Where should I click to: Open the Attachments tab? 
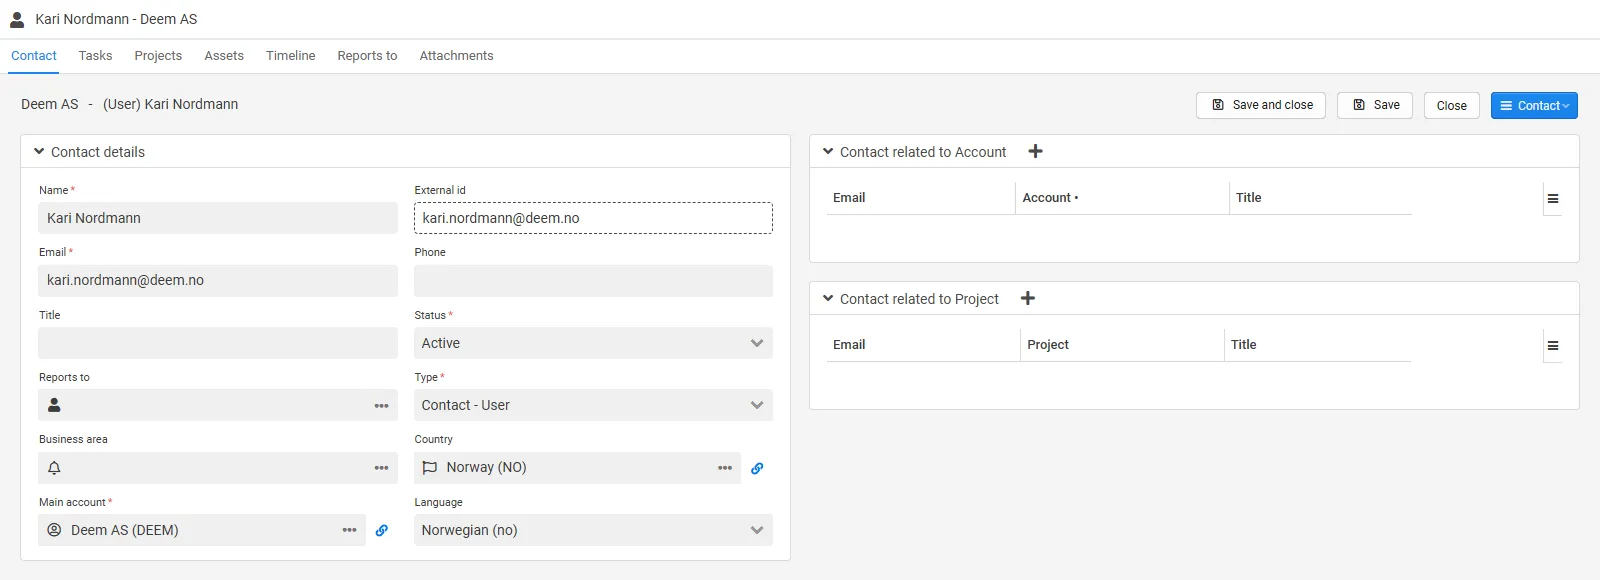[x=456, y=56]
